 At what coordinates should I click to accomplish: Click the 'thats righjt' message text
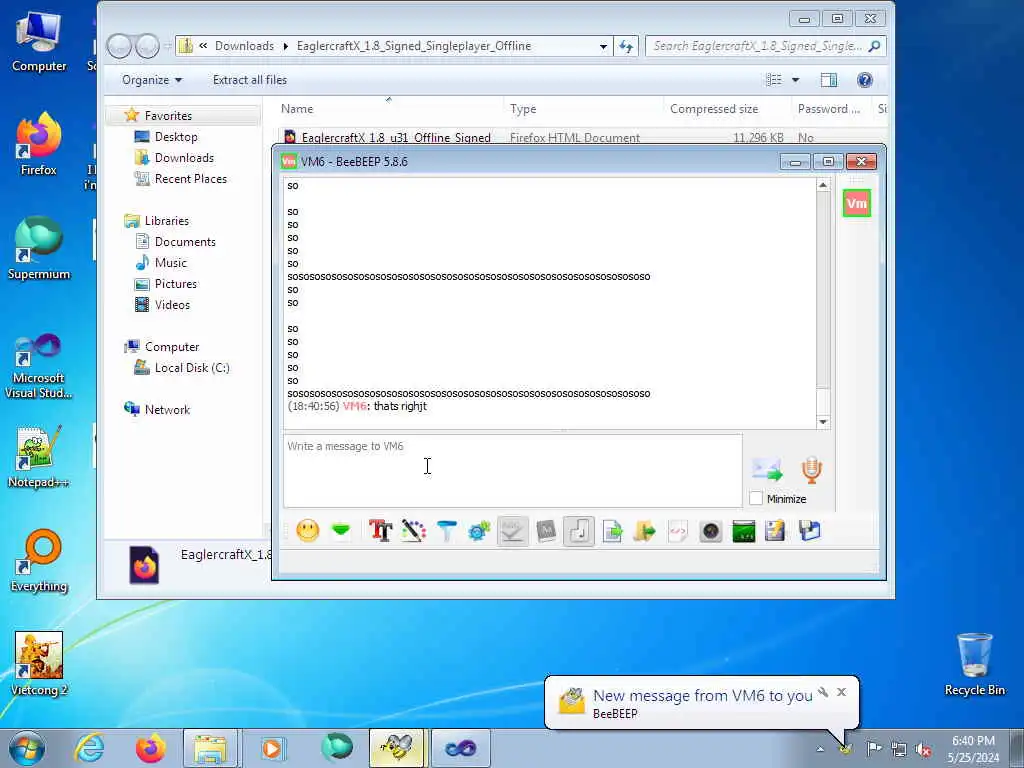pos(400,406)
